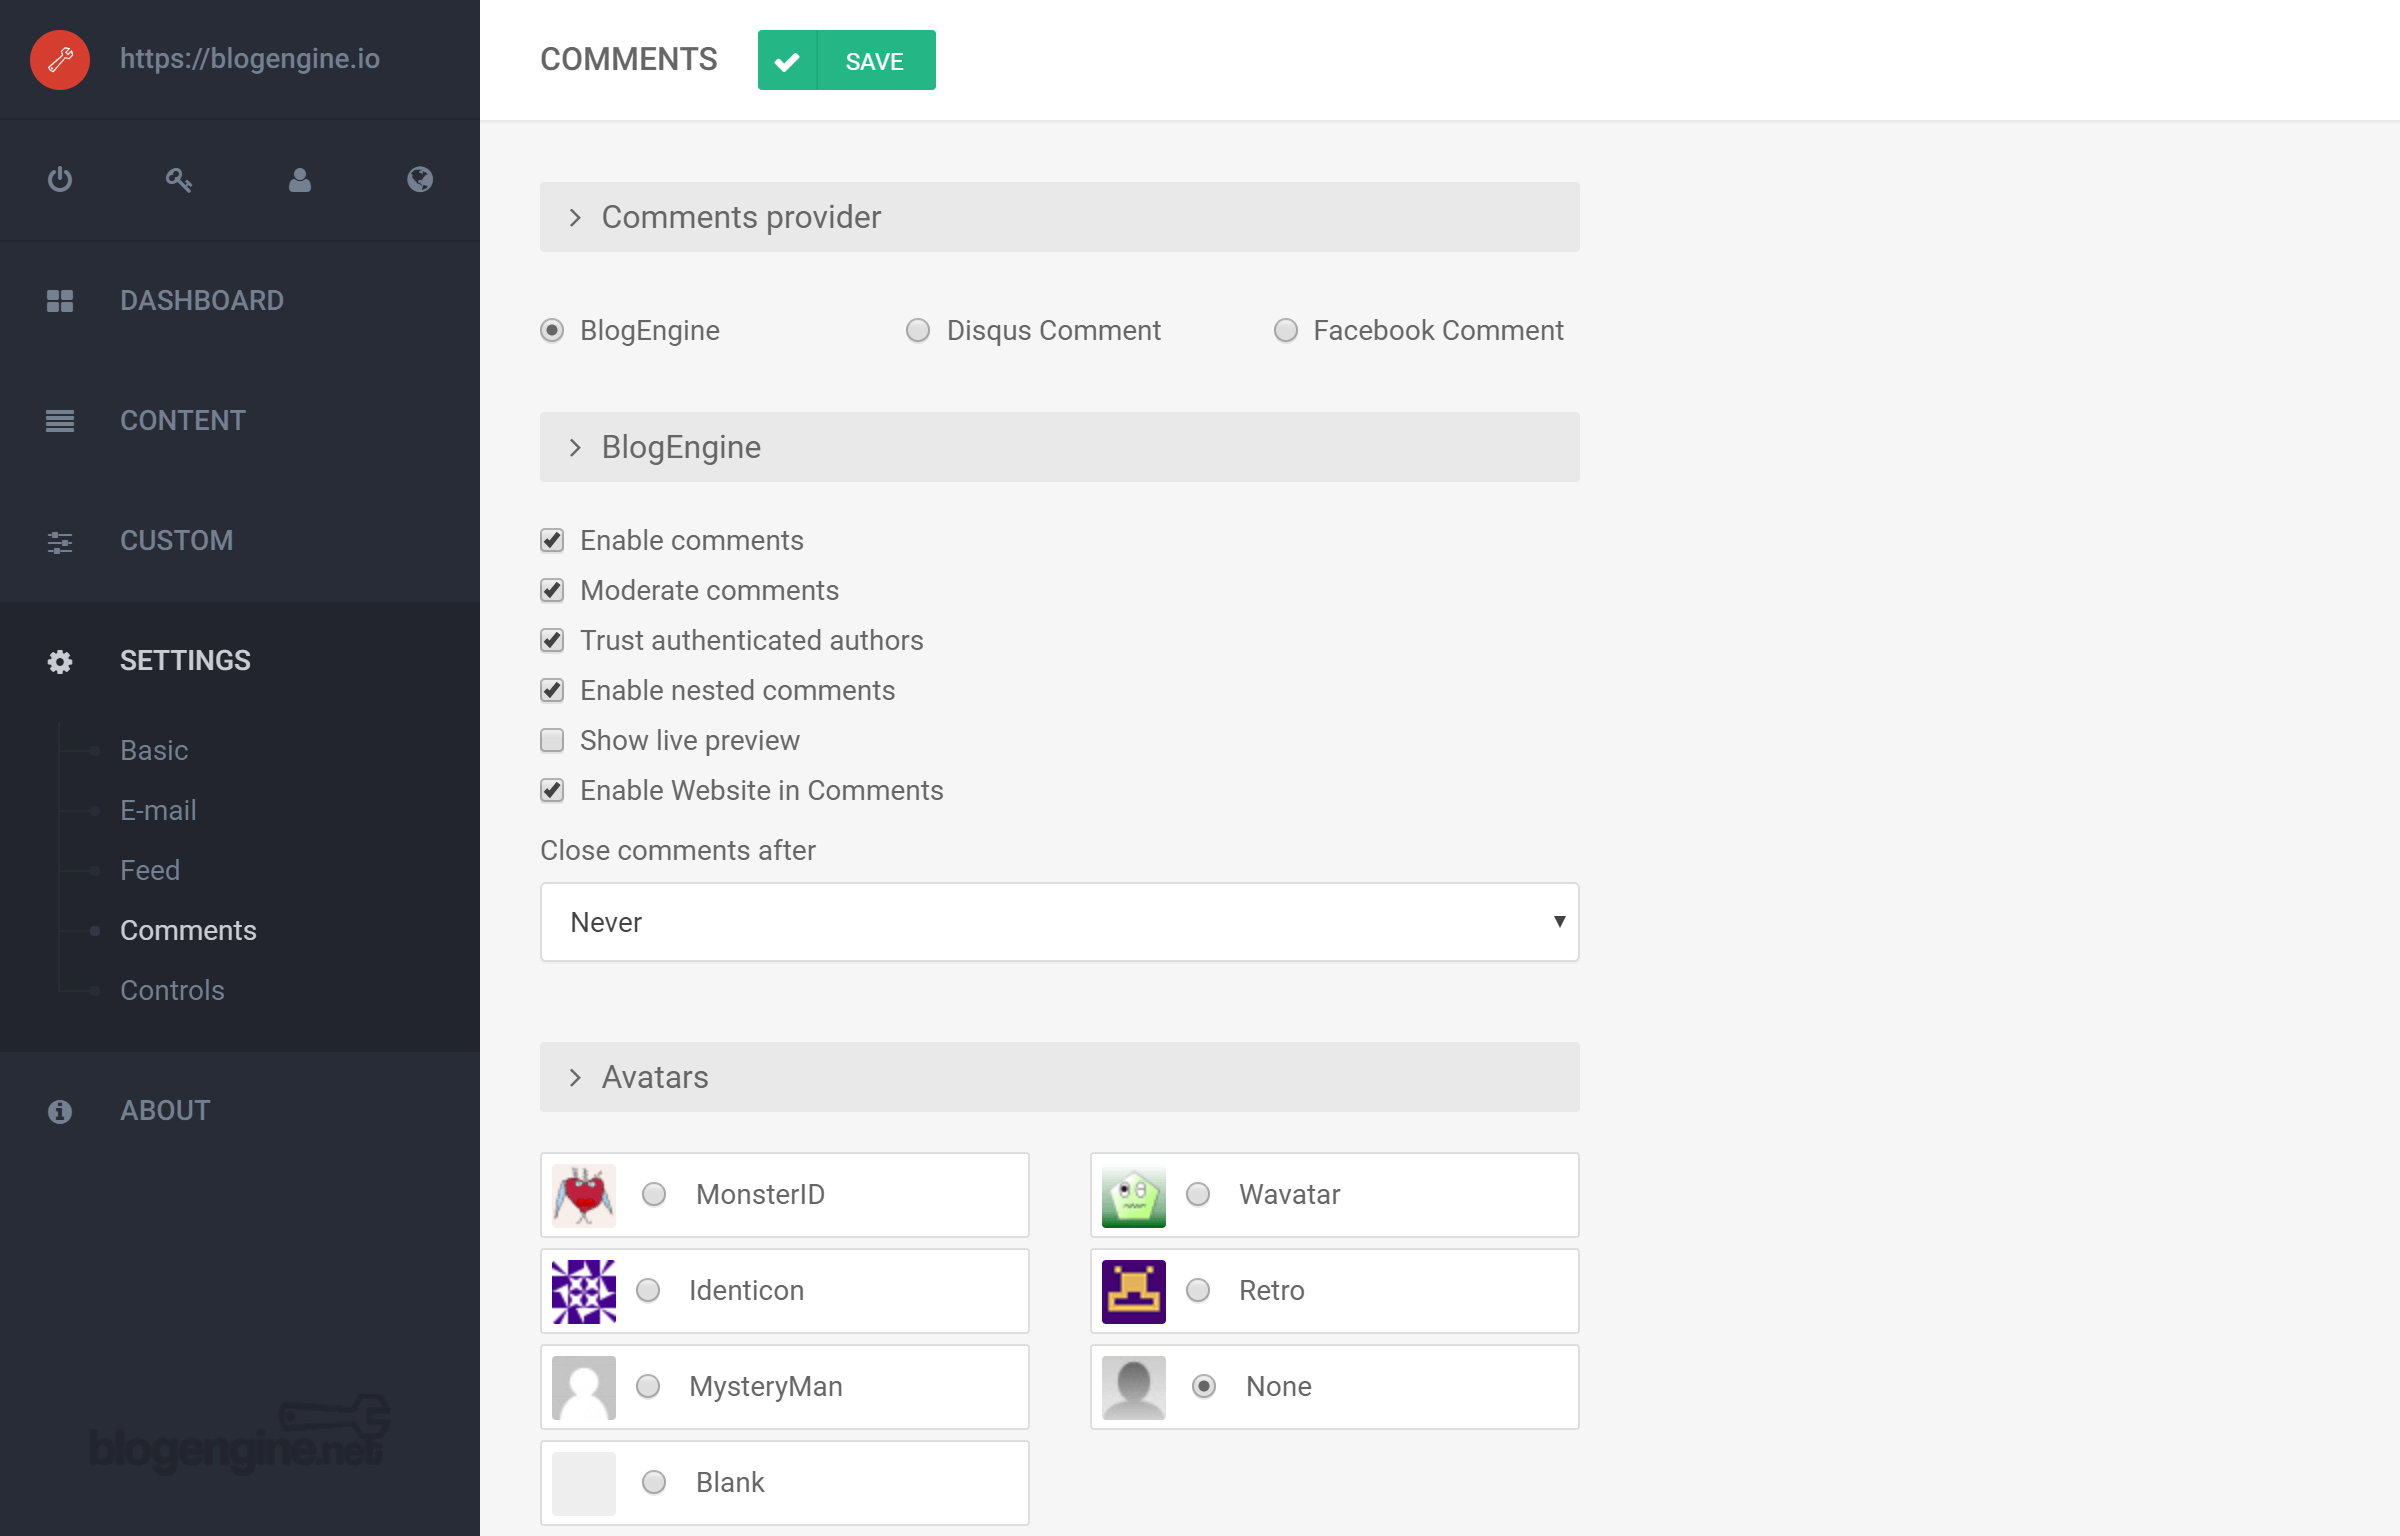This screenshot has height=1536, width=2400.
Task: Open the About menu item
Action: pos(240,1111)
